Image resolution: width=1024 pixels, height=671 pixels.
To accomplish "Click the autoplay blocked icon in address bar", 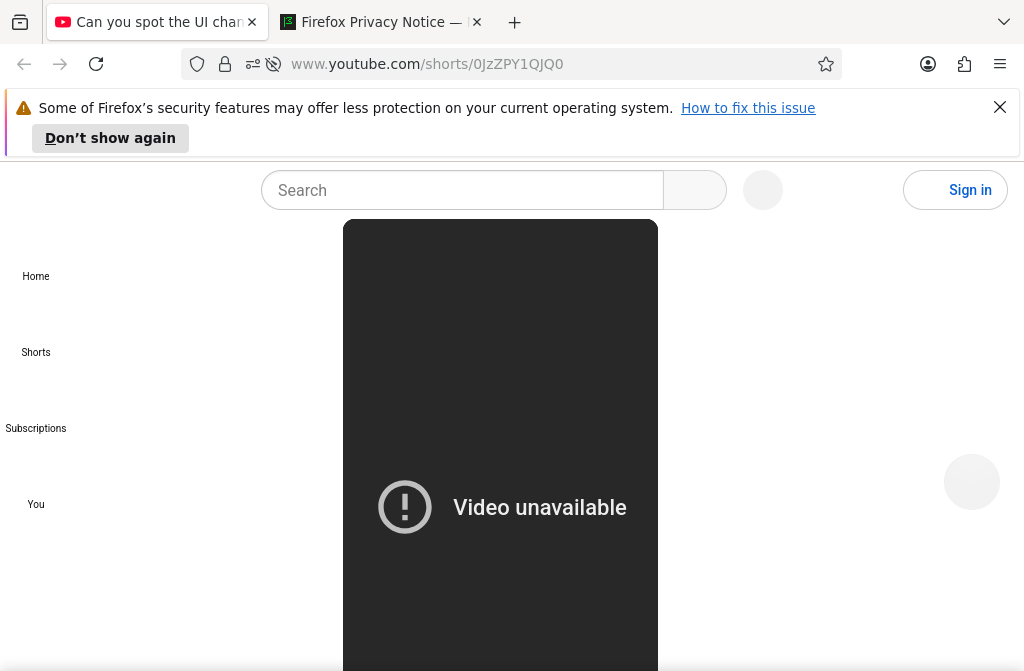I will (274, 64).
